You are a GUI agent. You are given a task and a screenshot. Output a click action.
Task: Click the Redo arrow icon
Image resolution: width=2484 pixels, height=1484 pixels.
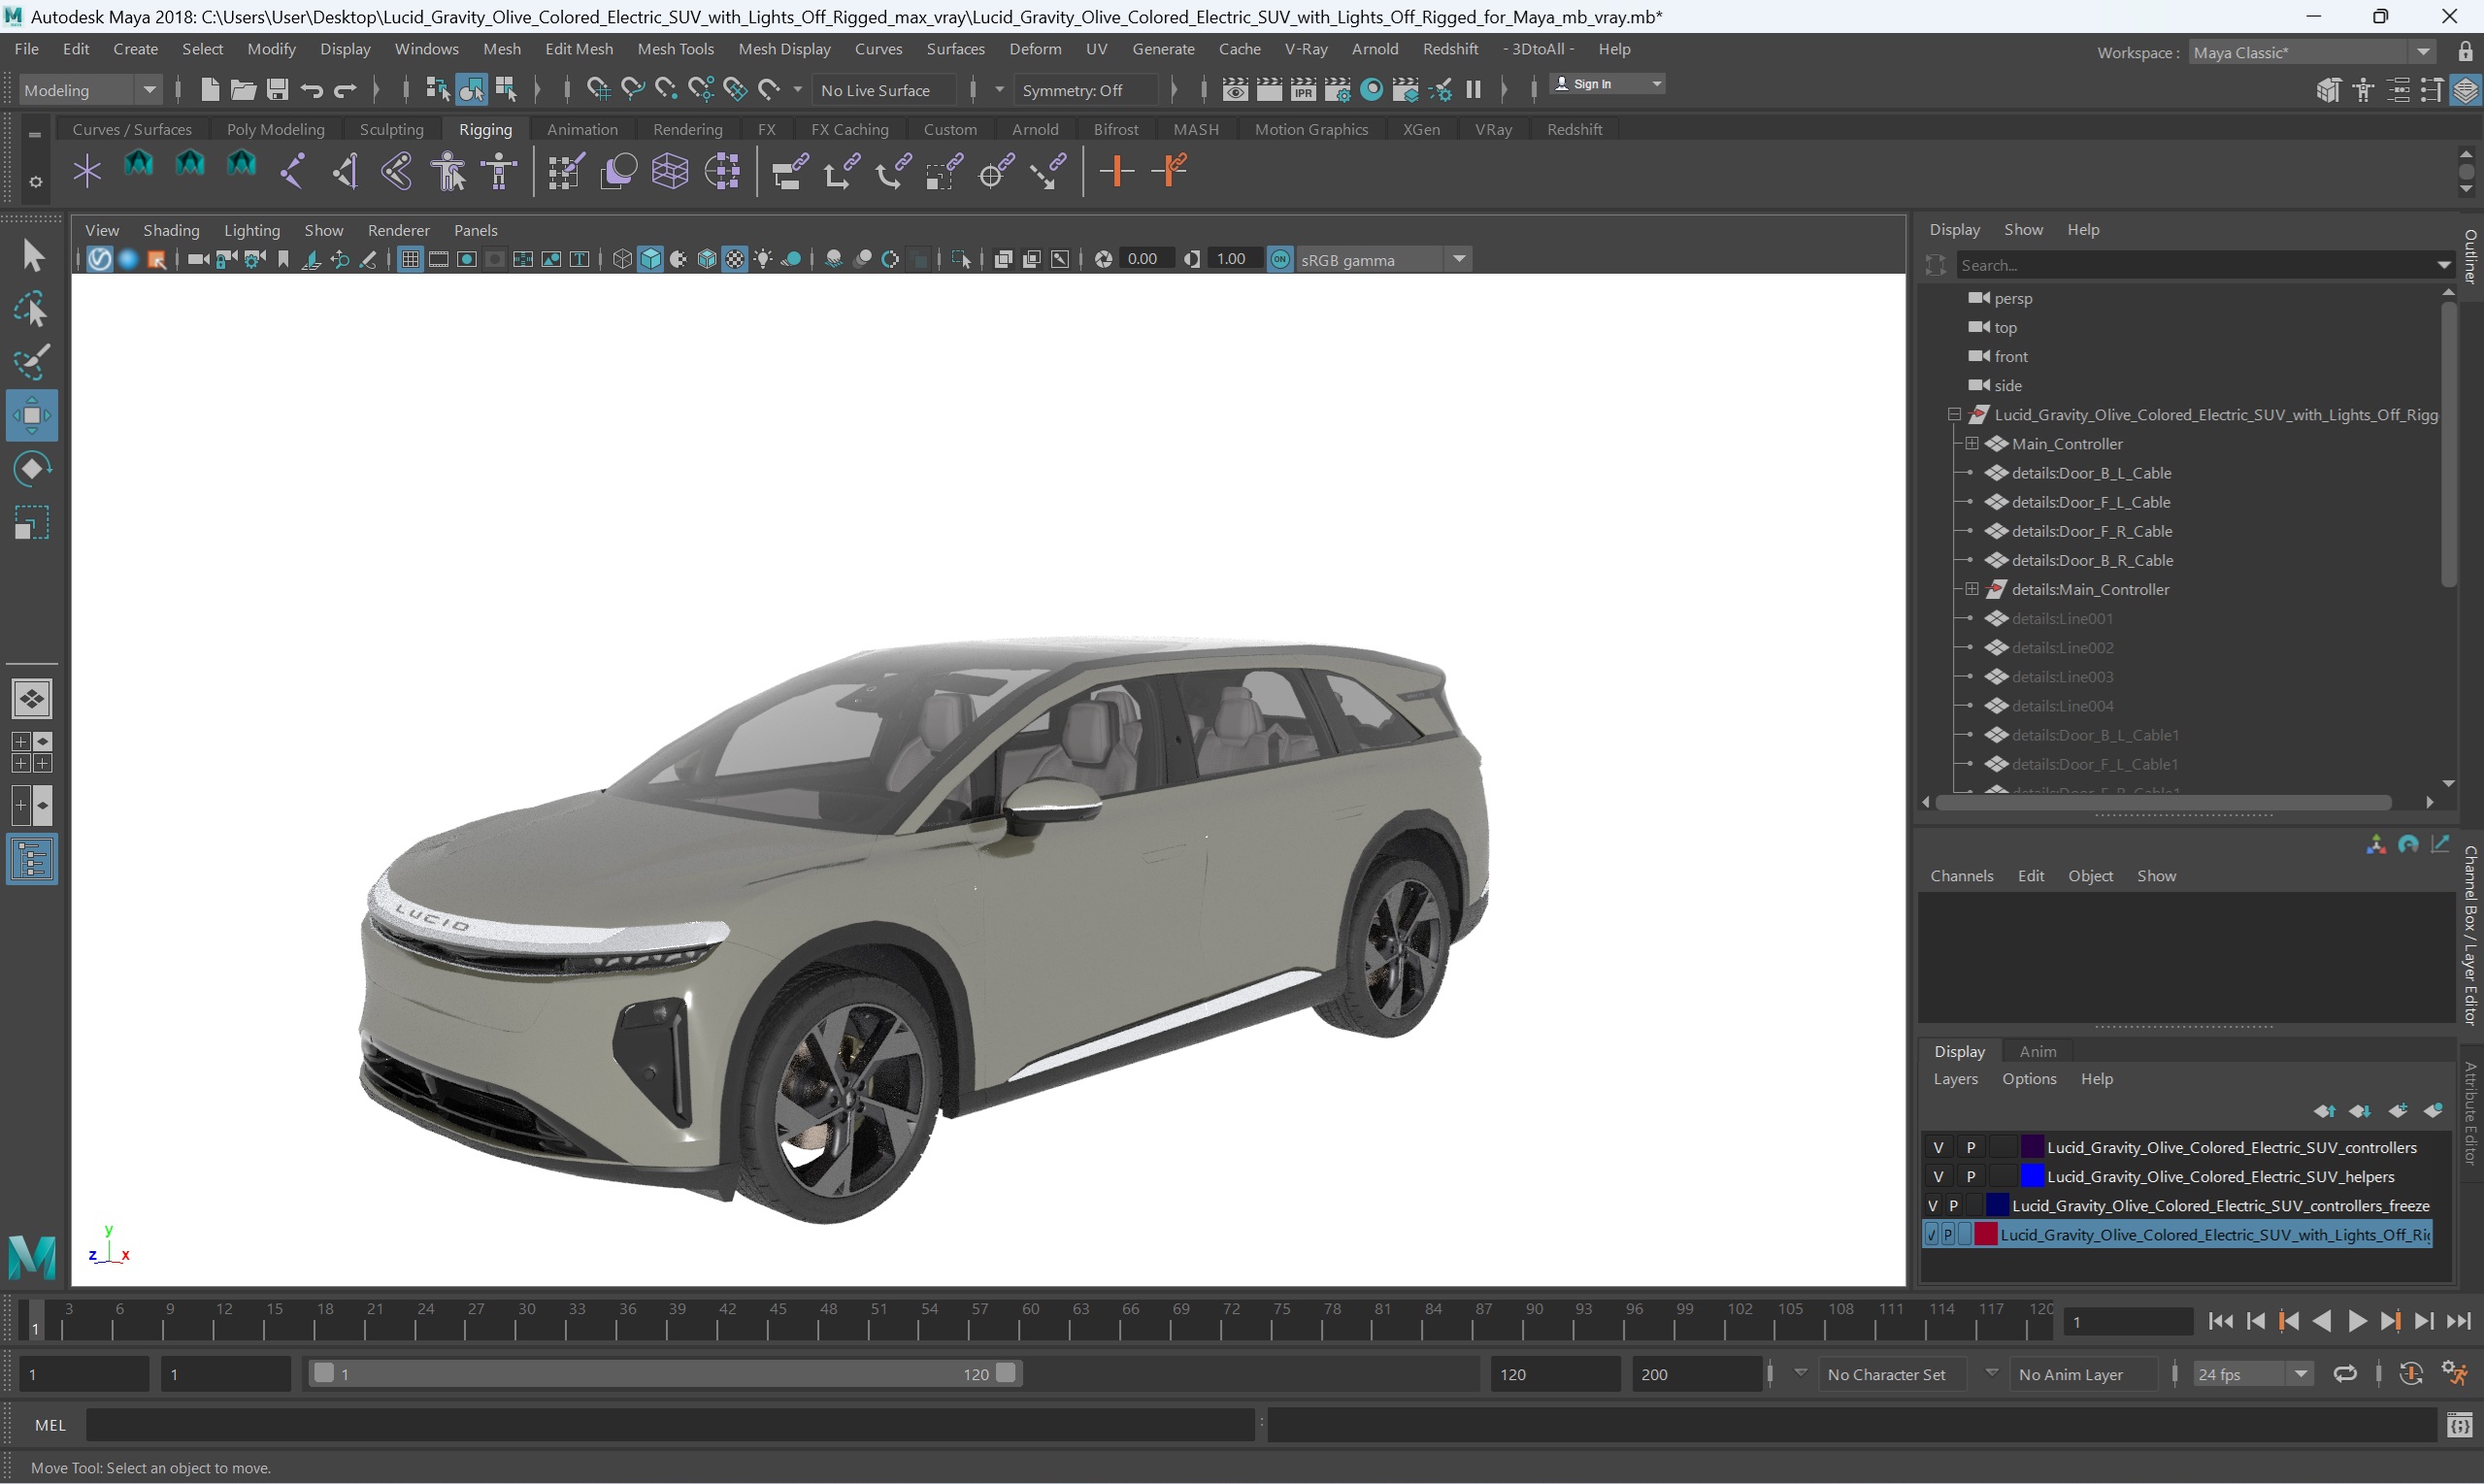coord(345,90)
